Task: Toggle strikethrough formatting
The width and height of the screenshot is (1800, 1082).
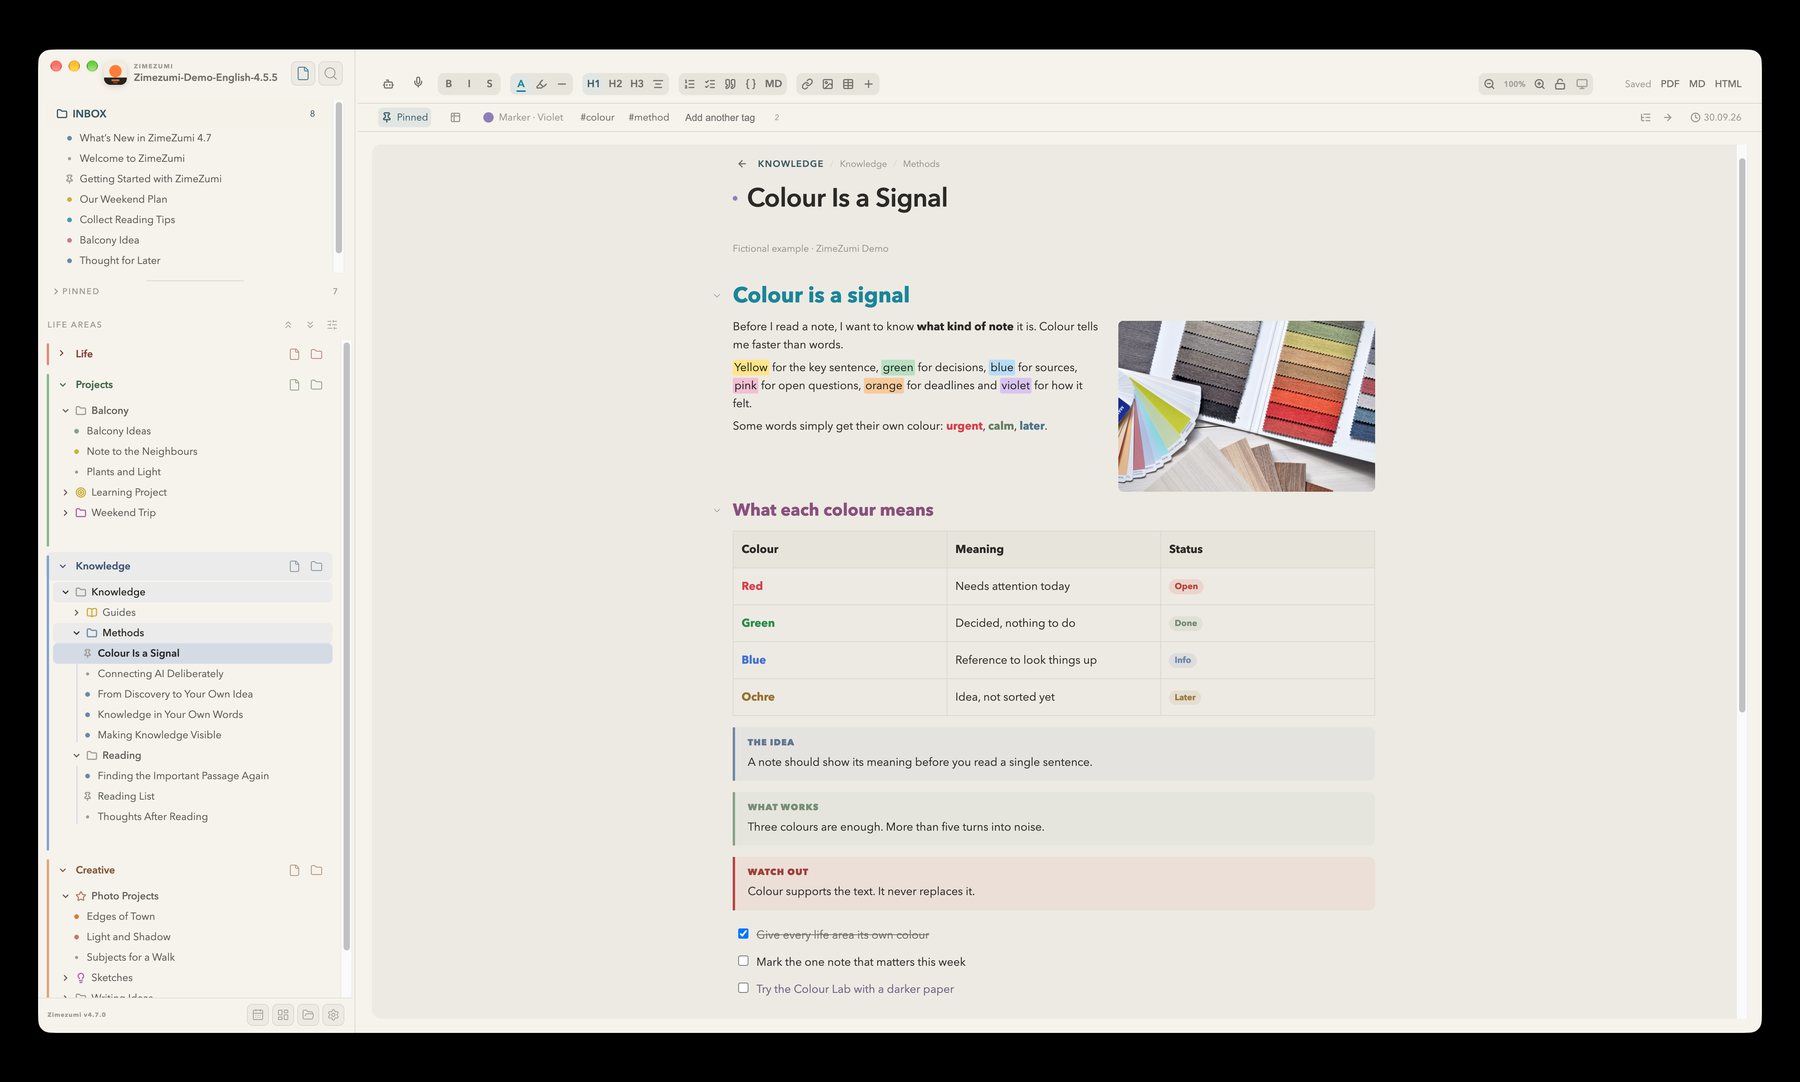Action: click(489, 84)
